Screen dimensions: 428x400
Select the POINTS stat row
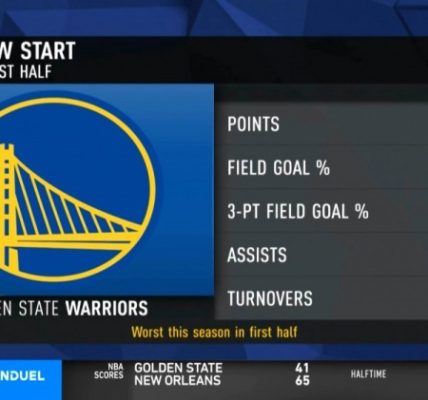(x=321, y=124)
